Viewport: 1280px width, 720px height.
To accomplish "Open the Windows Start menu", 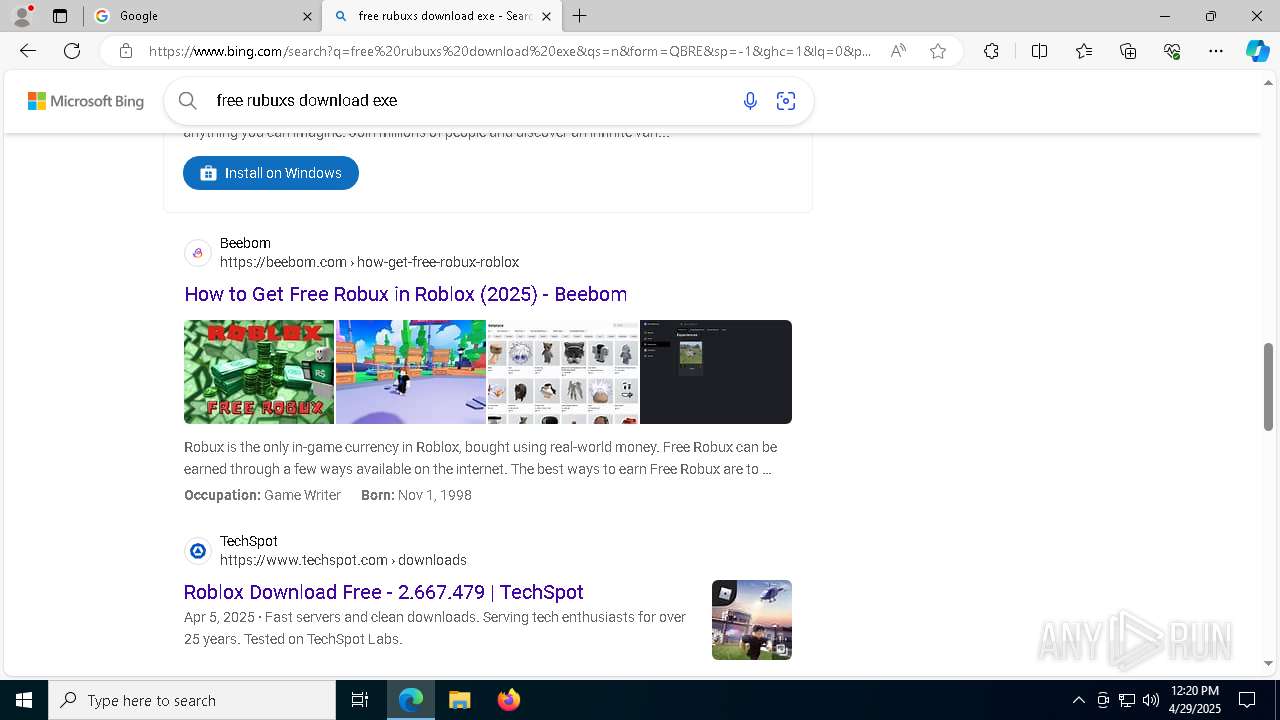I will [24, 700].
